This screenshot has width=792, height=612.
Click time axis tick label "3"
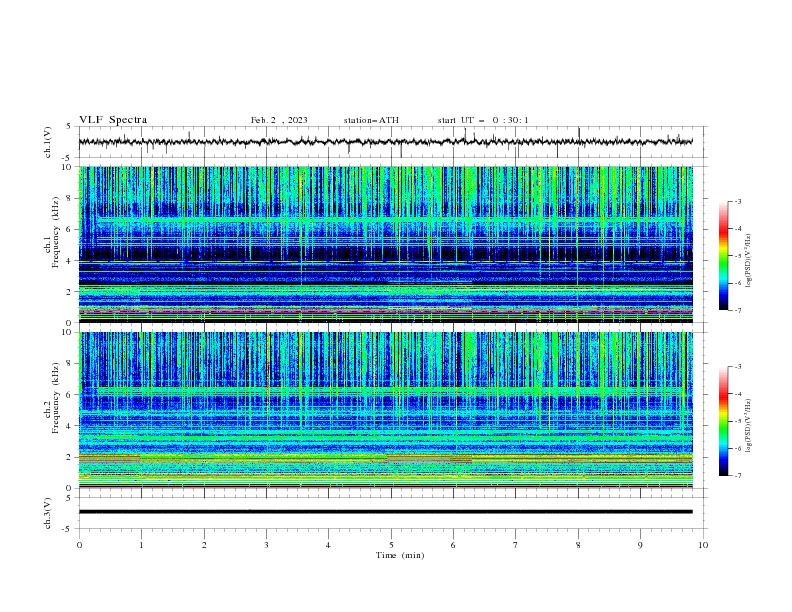(x=266, y=545)
